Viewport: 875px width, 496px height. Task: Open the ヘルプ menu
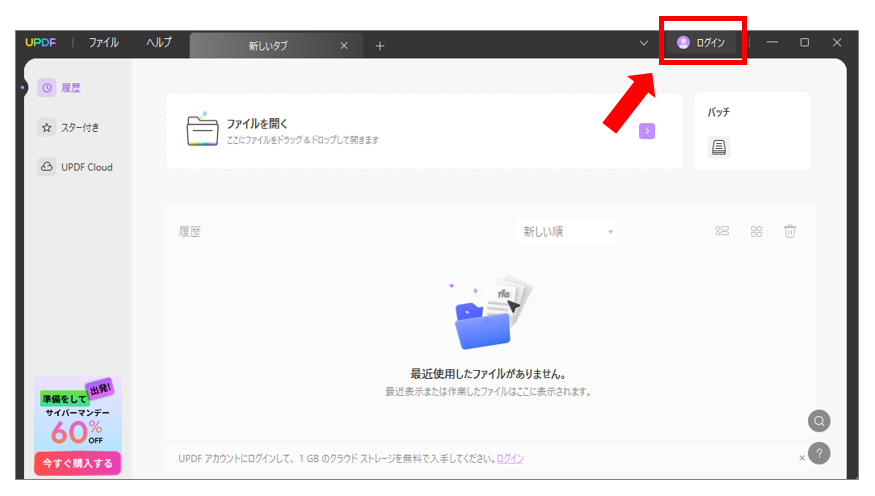[x=159, y=42]
